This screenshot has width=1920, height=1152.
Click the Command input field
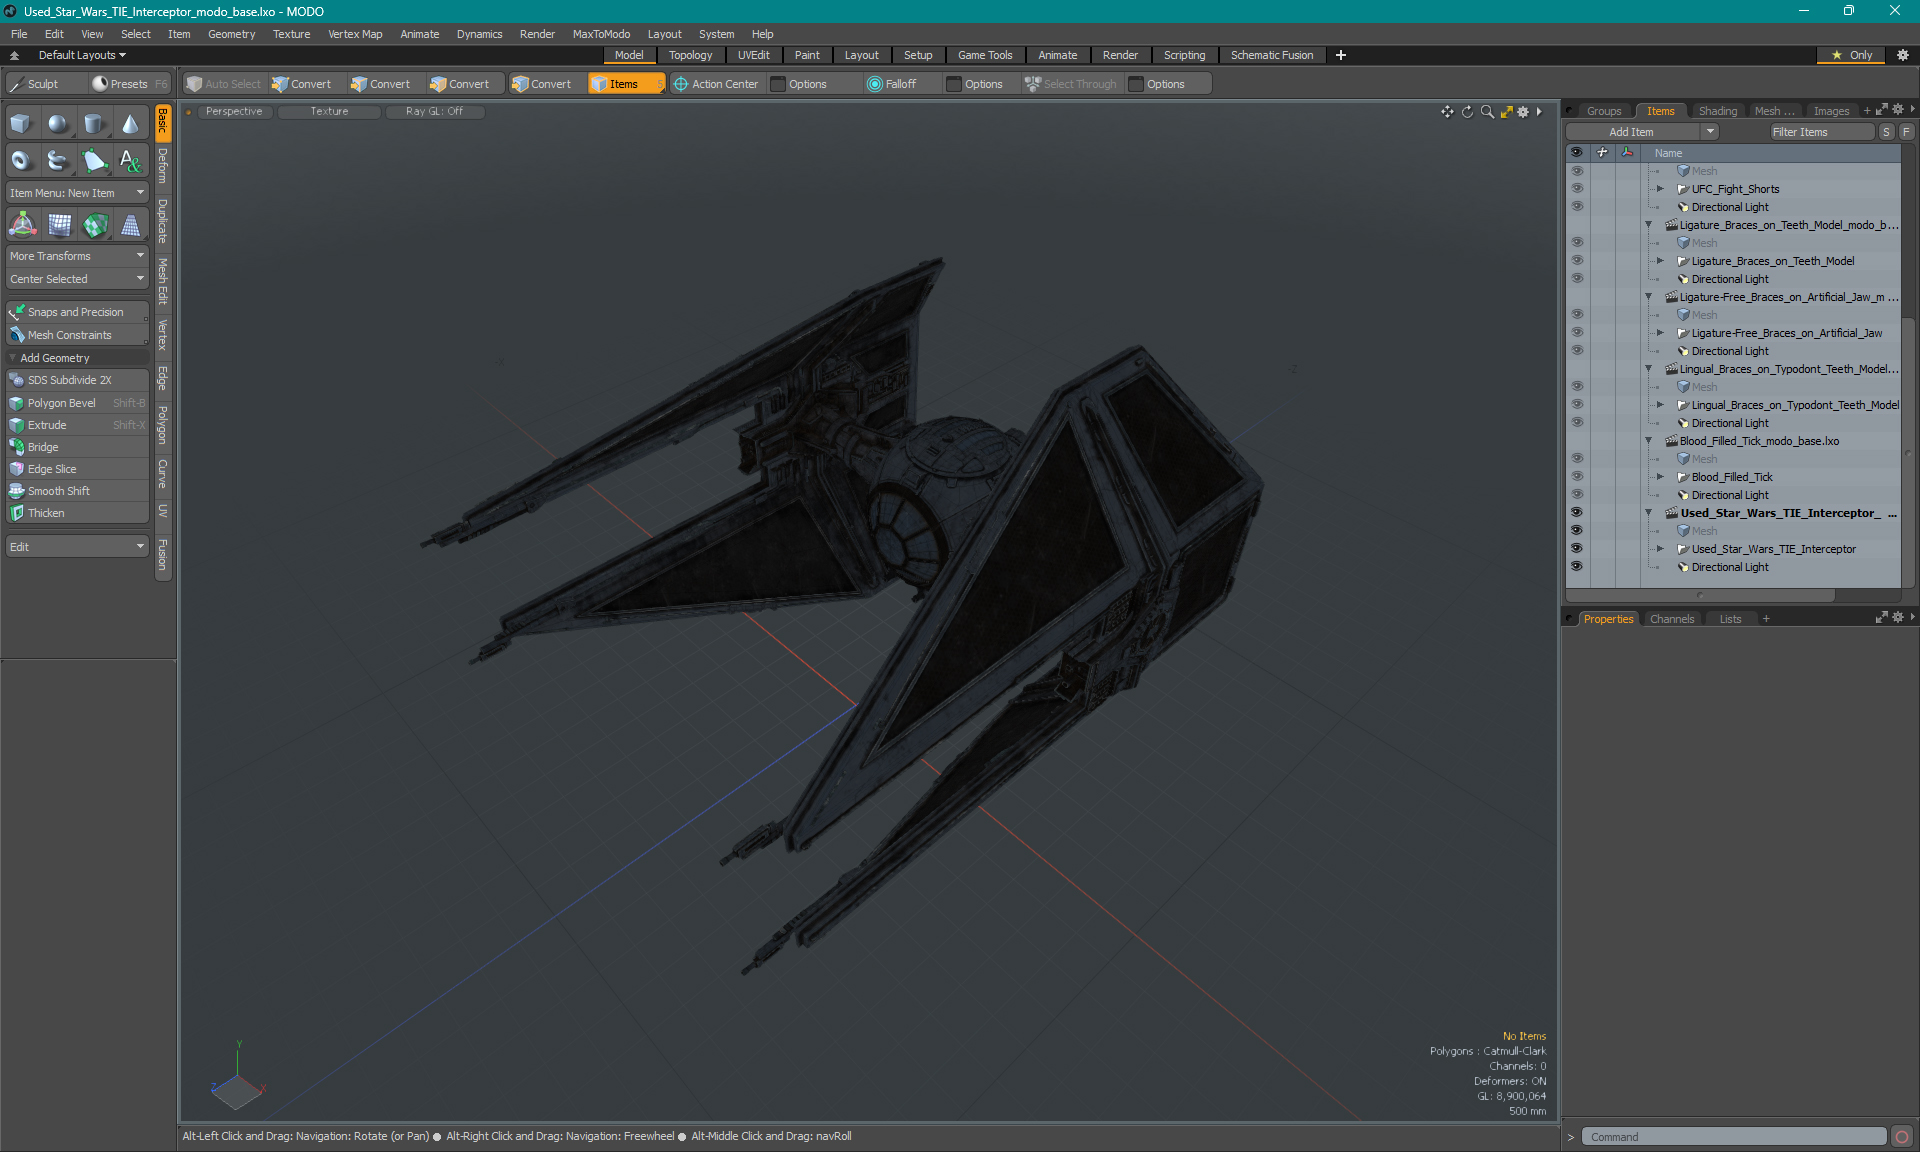1734,1137
